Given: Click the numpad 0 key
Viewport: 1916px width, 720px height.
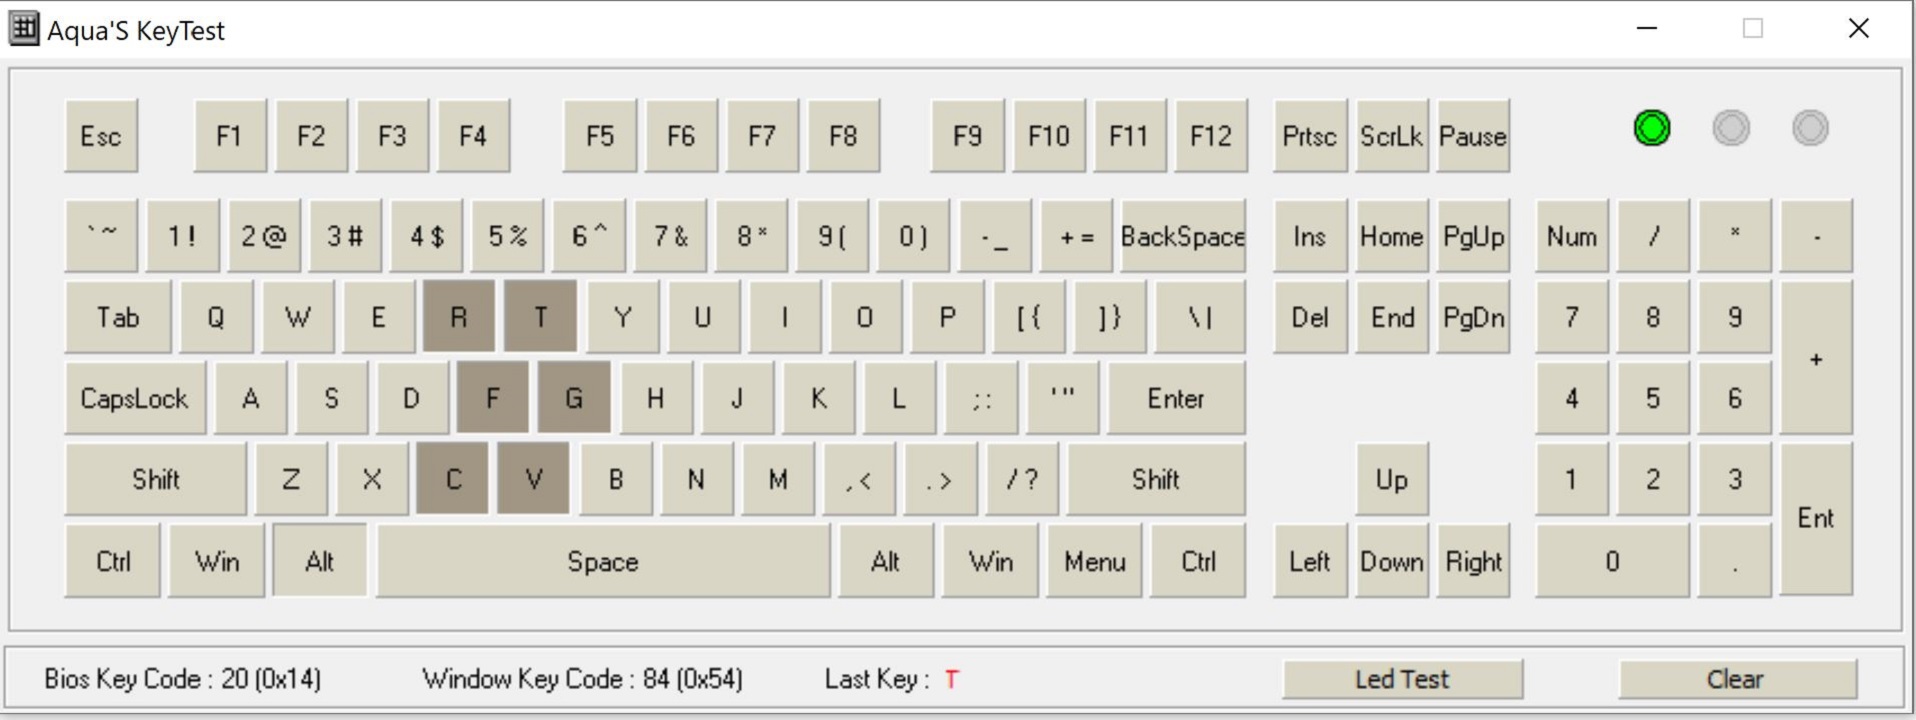Looking at the screenshot, I should [1612, 561].
